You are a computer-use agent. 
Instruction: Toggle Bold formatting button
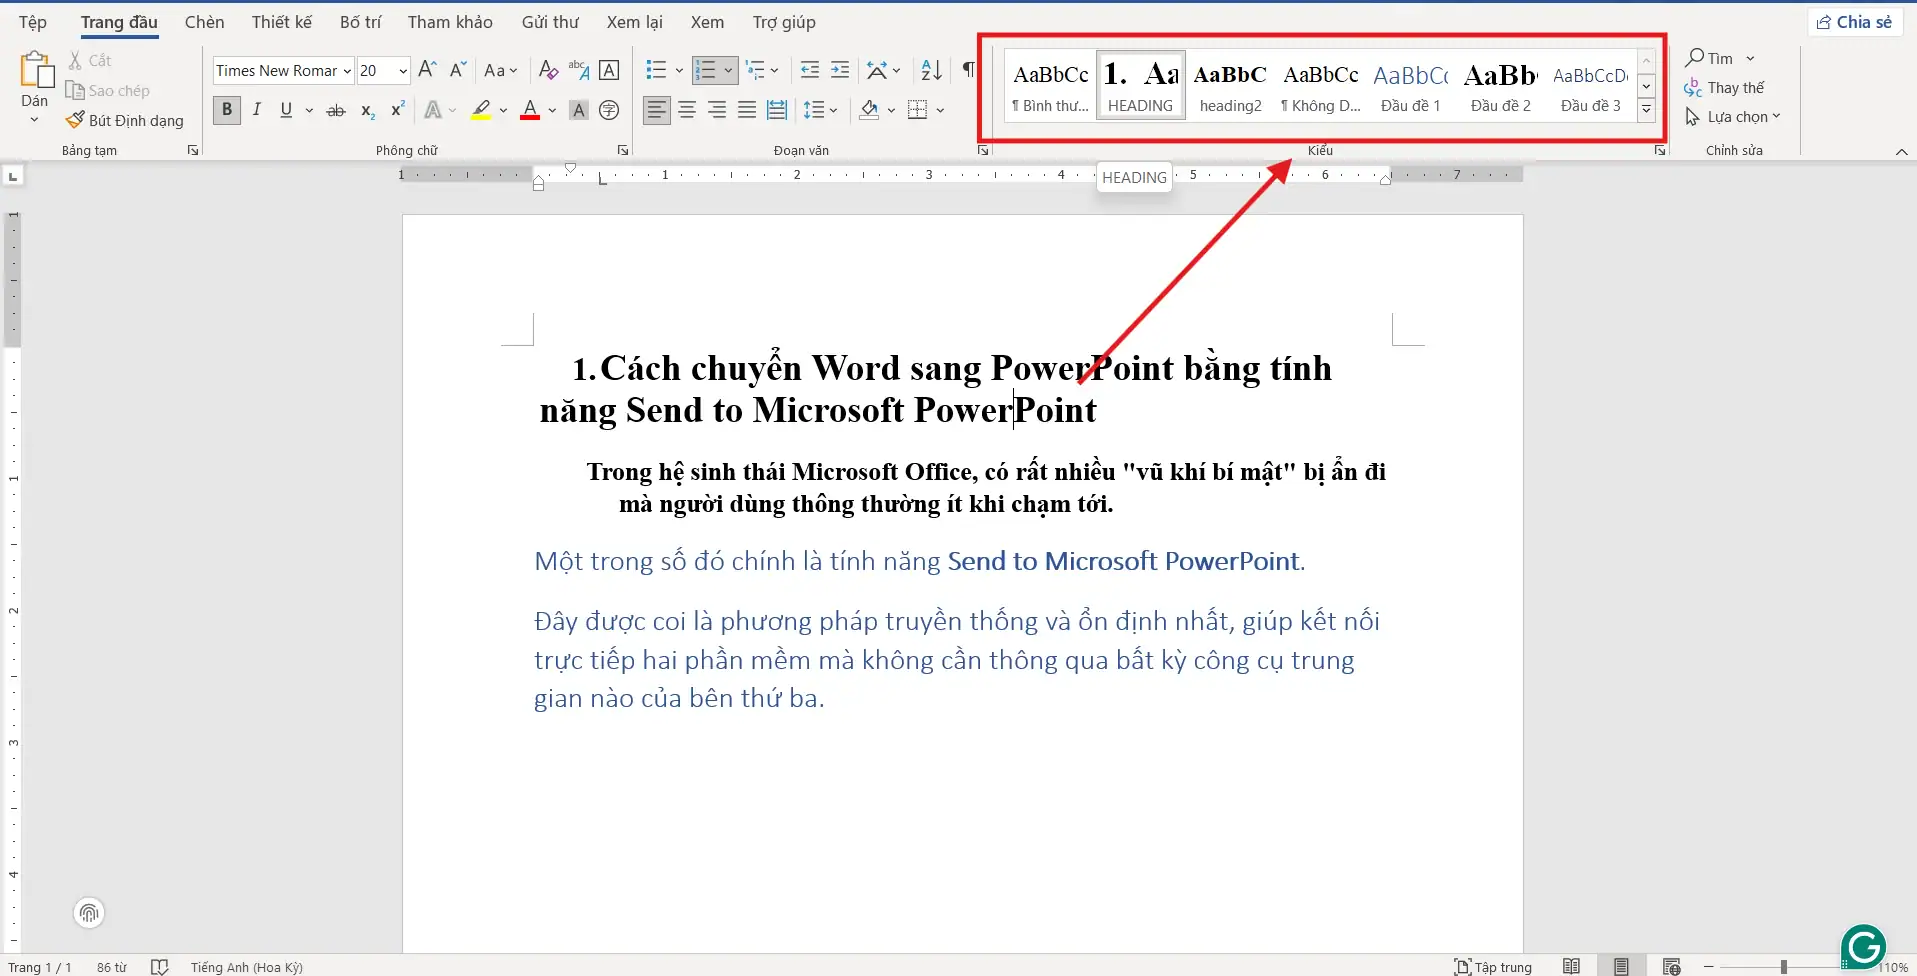(x=227, y=110)
